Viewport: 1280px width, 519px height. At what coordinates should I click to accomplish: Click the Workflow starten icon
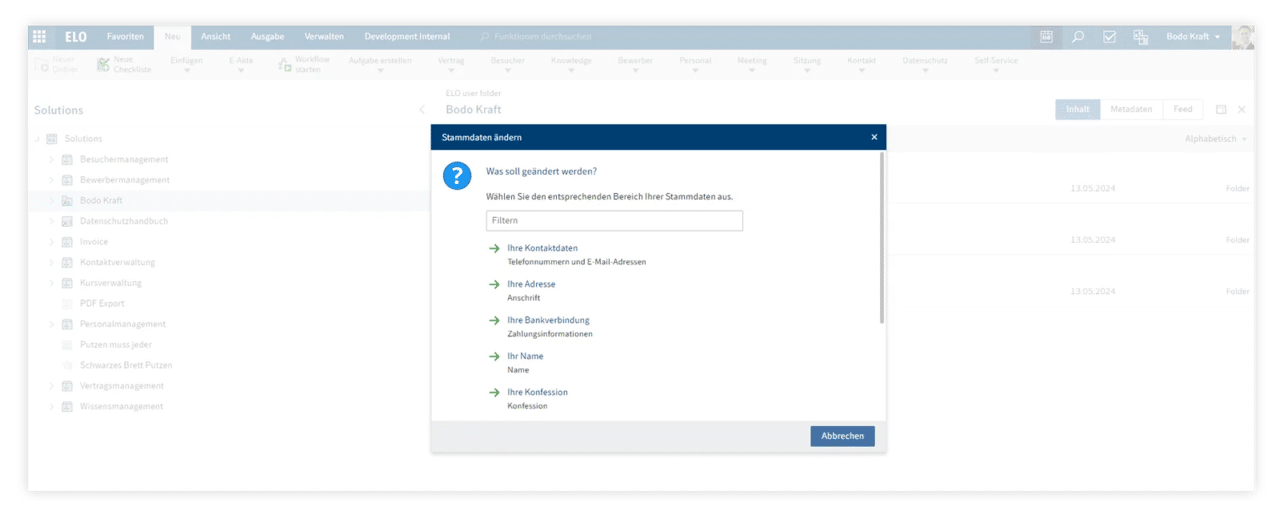tap(285, 65)
